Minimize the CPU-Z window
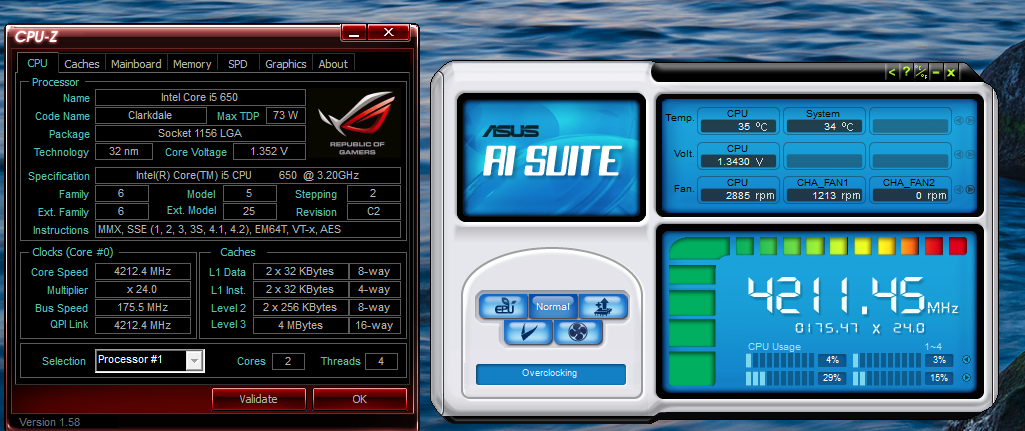Viewport: 1025px width, 431px height. 354,32
